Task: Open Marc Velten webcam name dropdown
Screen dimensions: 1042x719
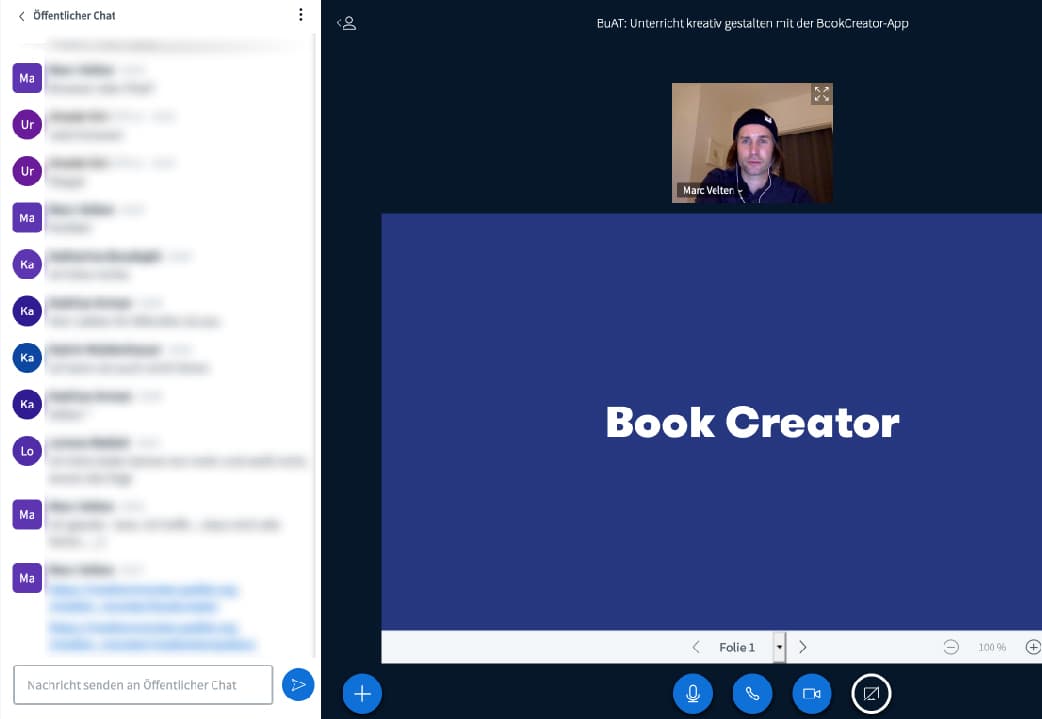Action: pyautogui.click(x=712, y=191)
